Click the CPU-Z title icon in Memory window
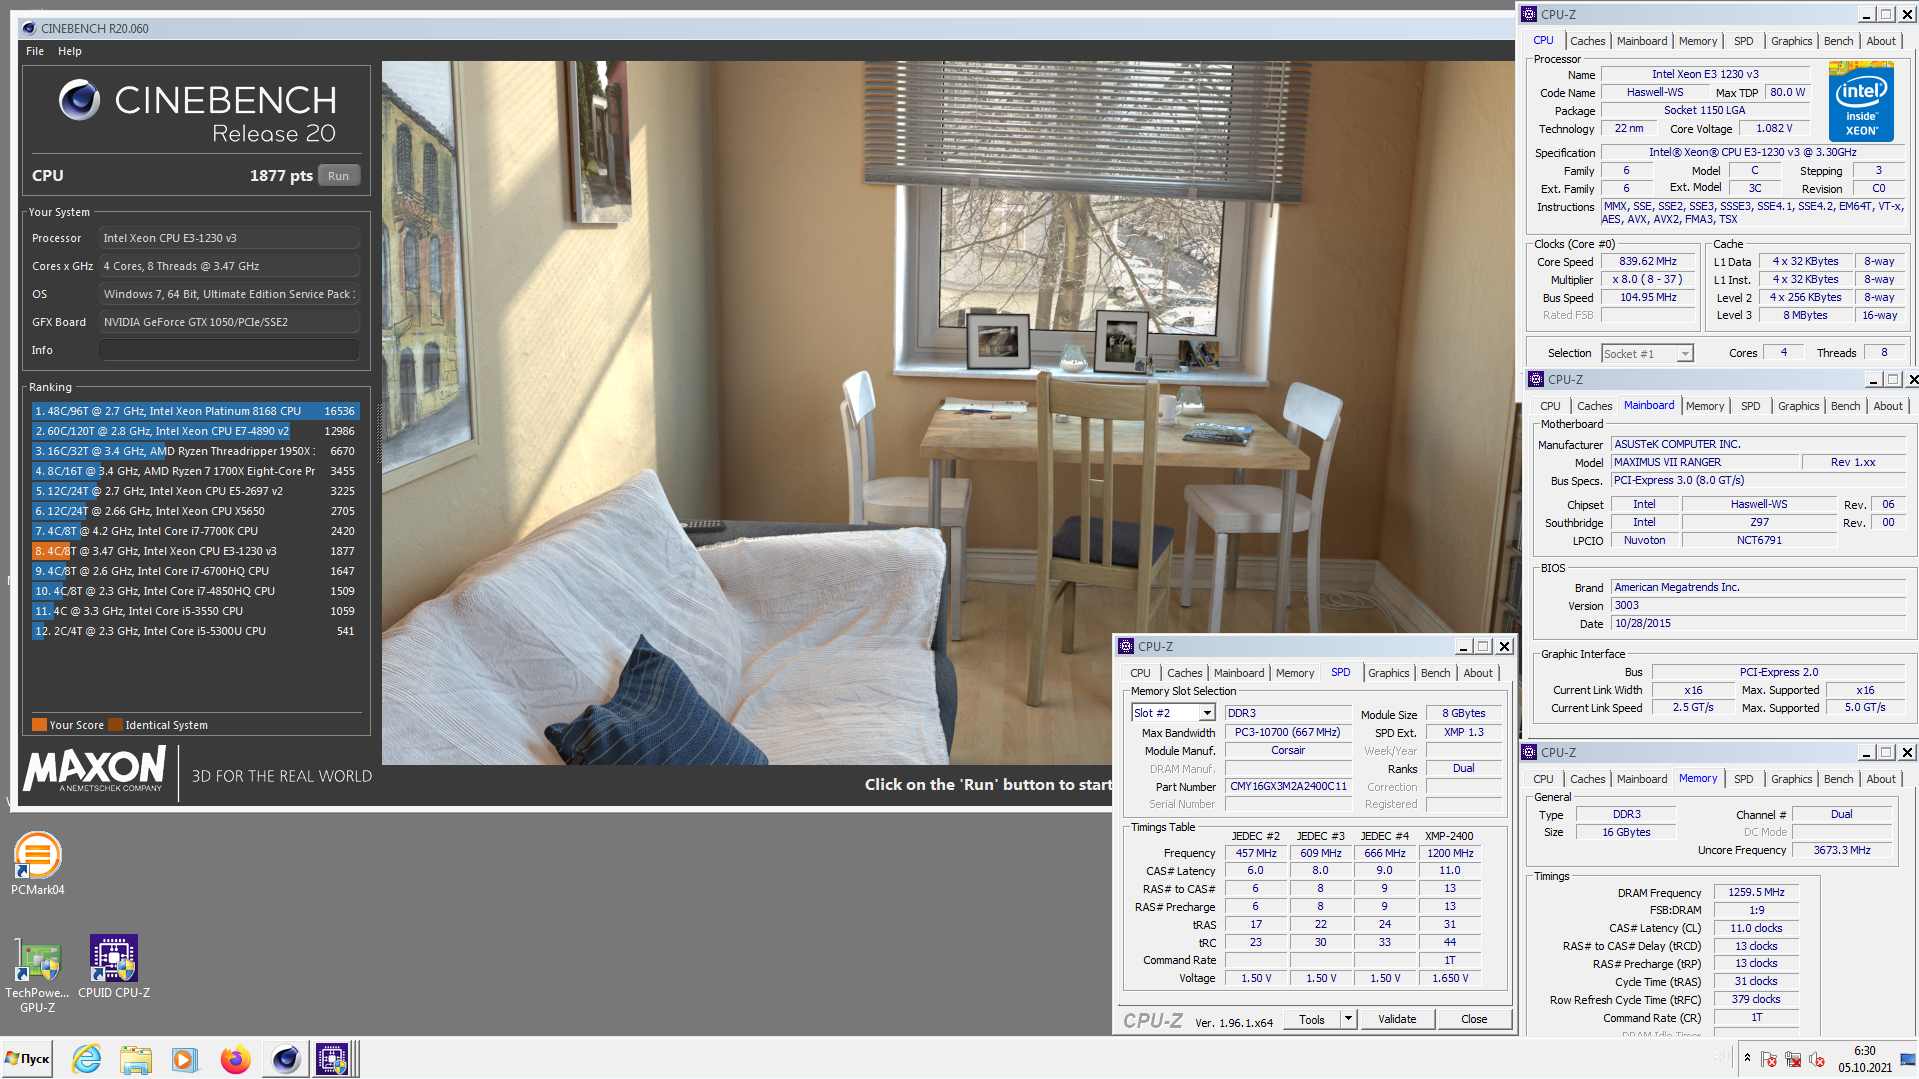 [x=1529, y=752]
